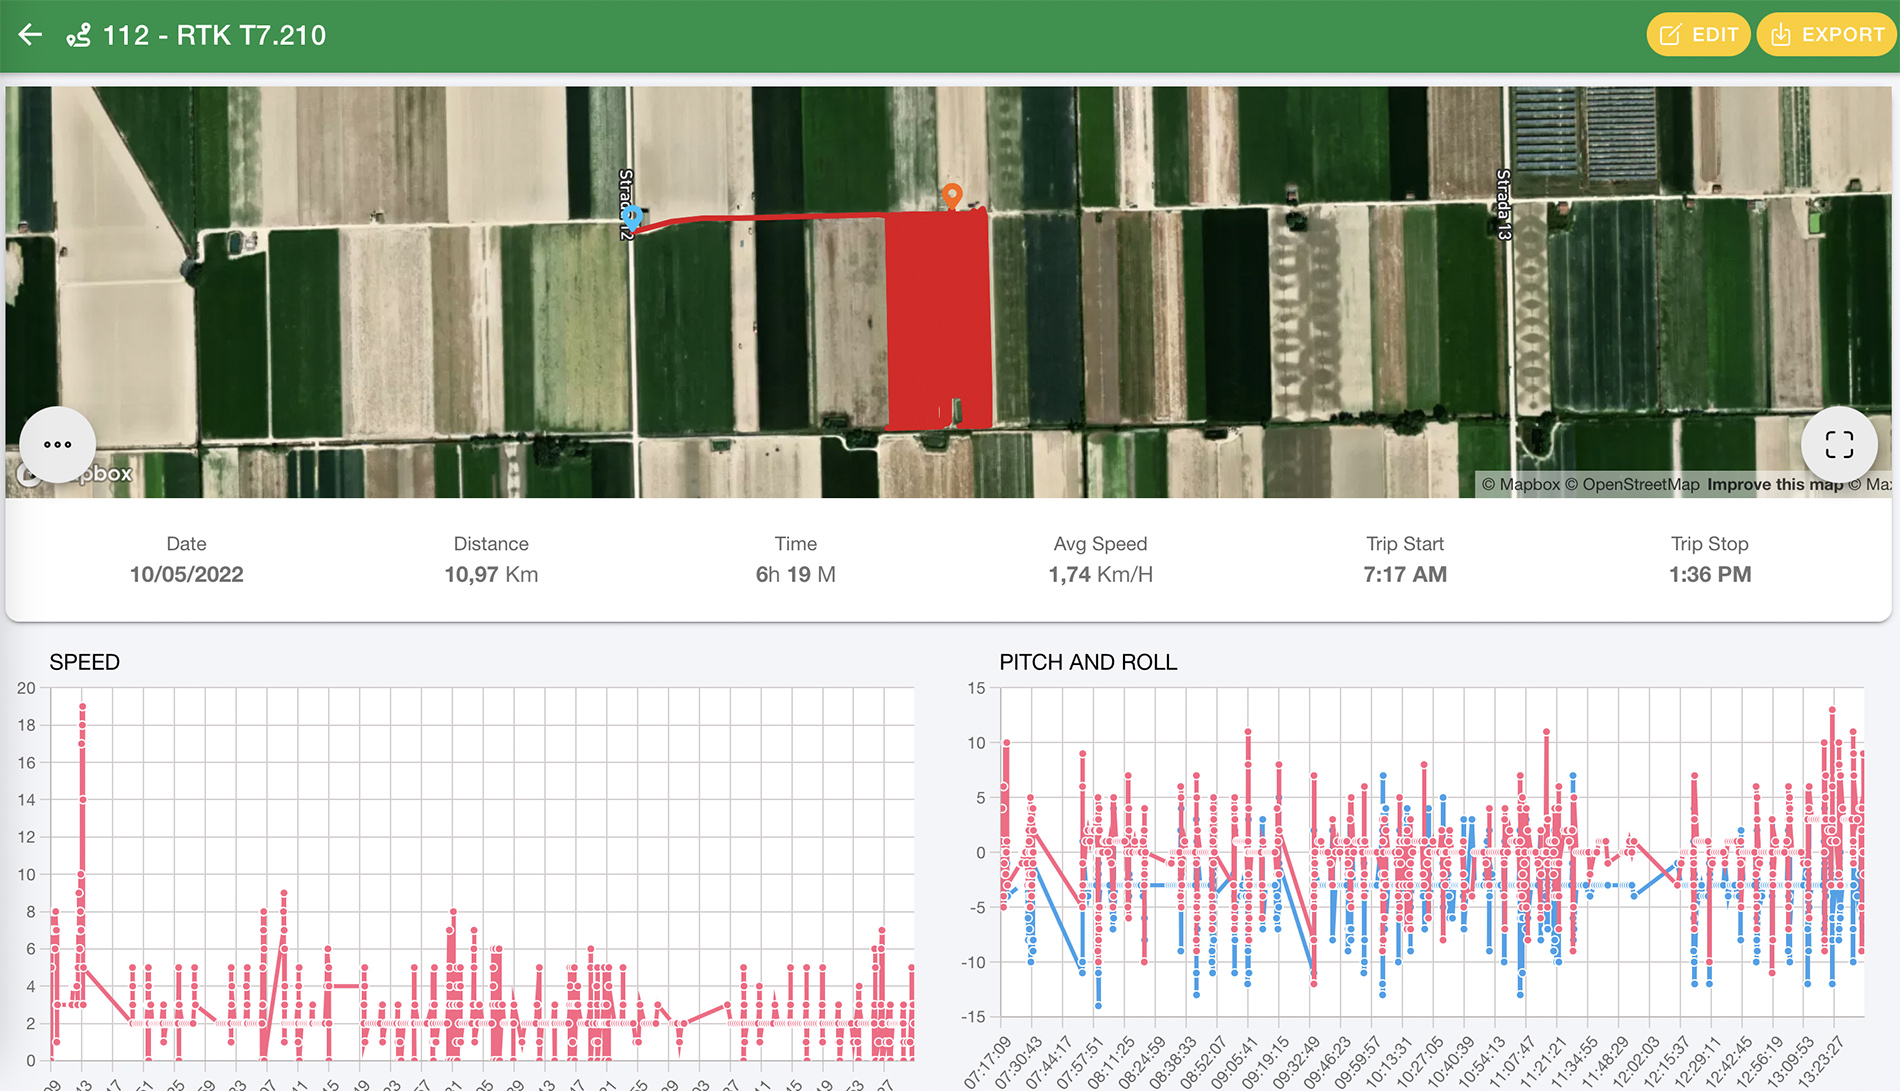1900x1091 pixels.
Task: Click the Distance 10,97 Km value
Action: click(x=491, y=575)
